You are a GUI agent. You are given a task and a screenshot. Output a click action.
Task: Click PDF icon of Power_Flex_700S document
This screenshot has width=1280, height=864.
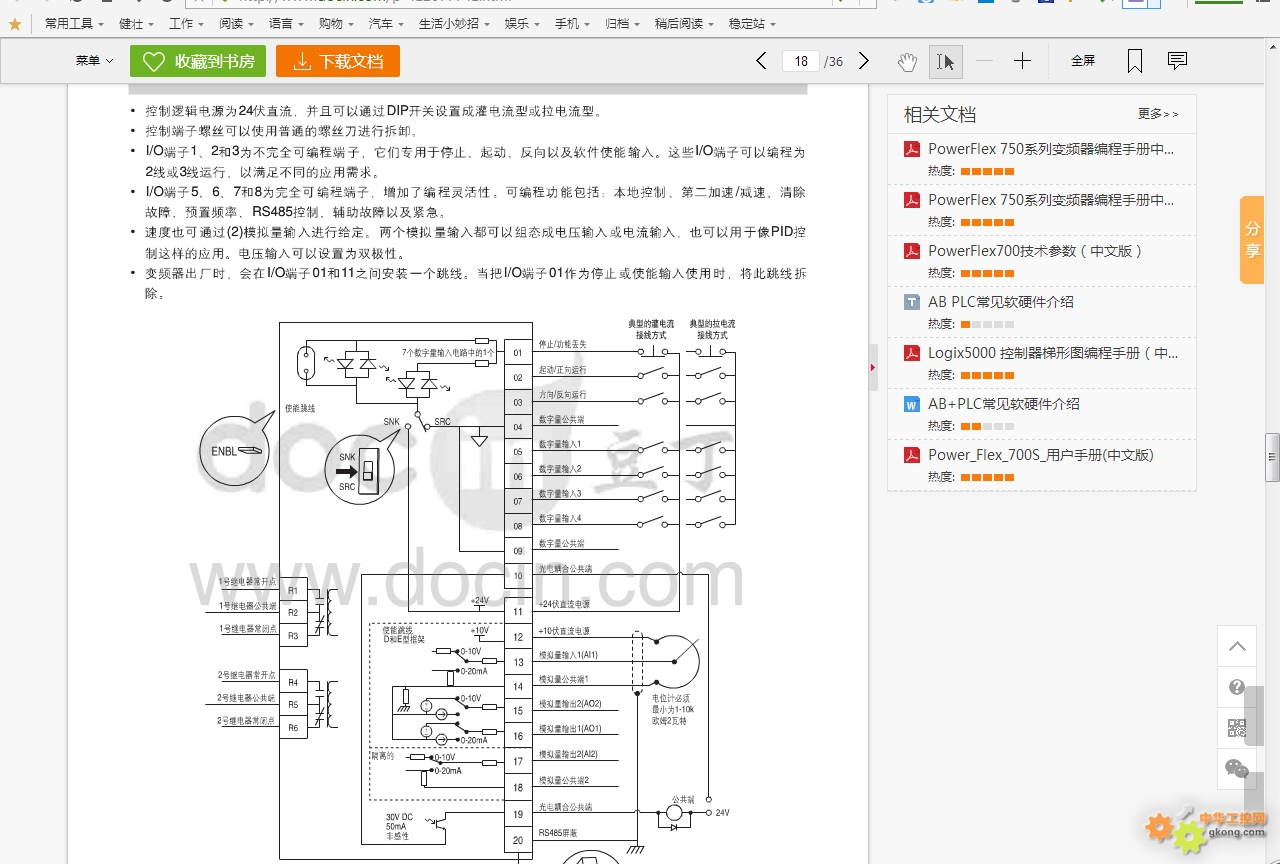[x=912, y=455]
